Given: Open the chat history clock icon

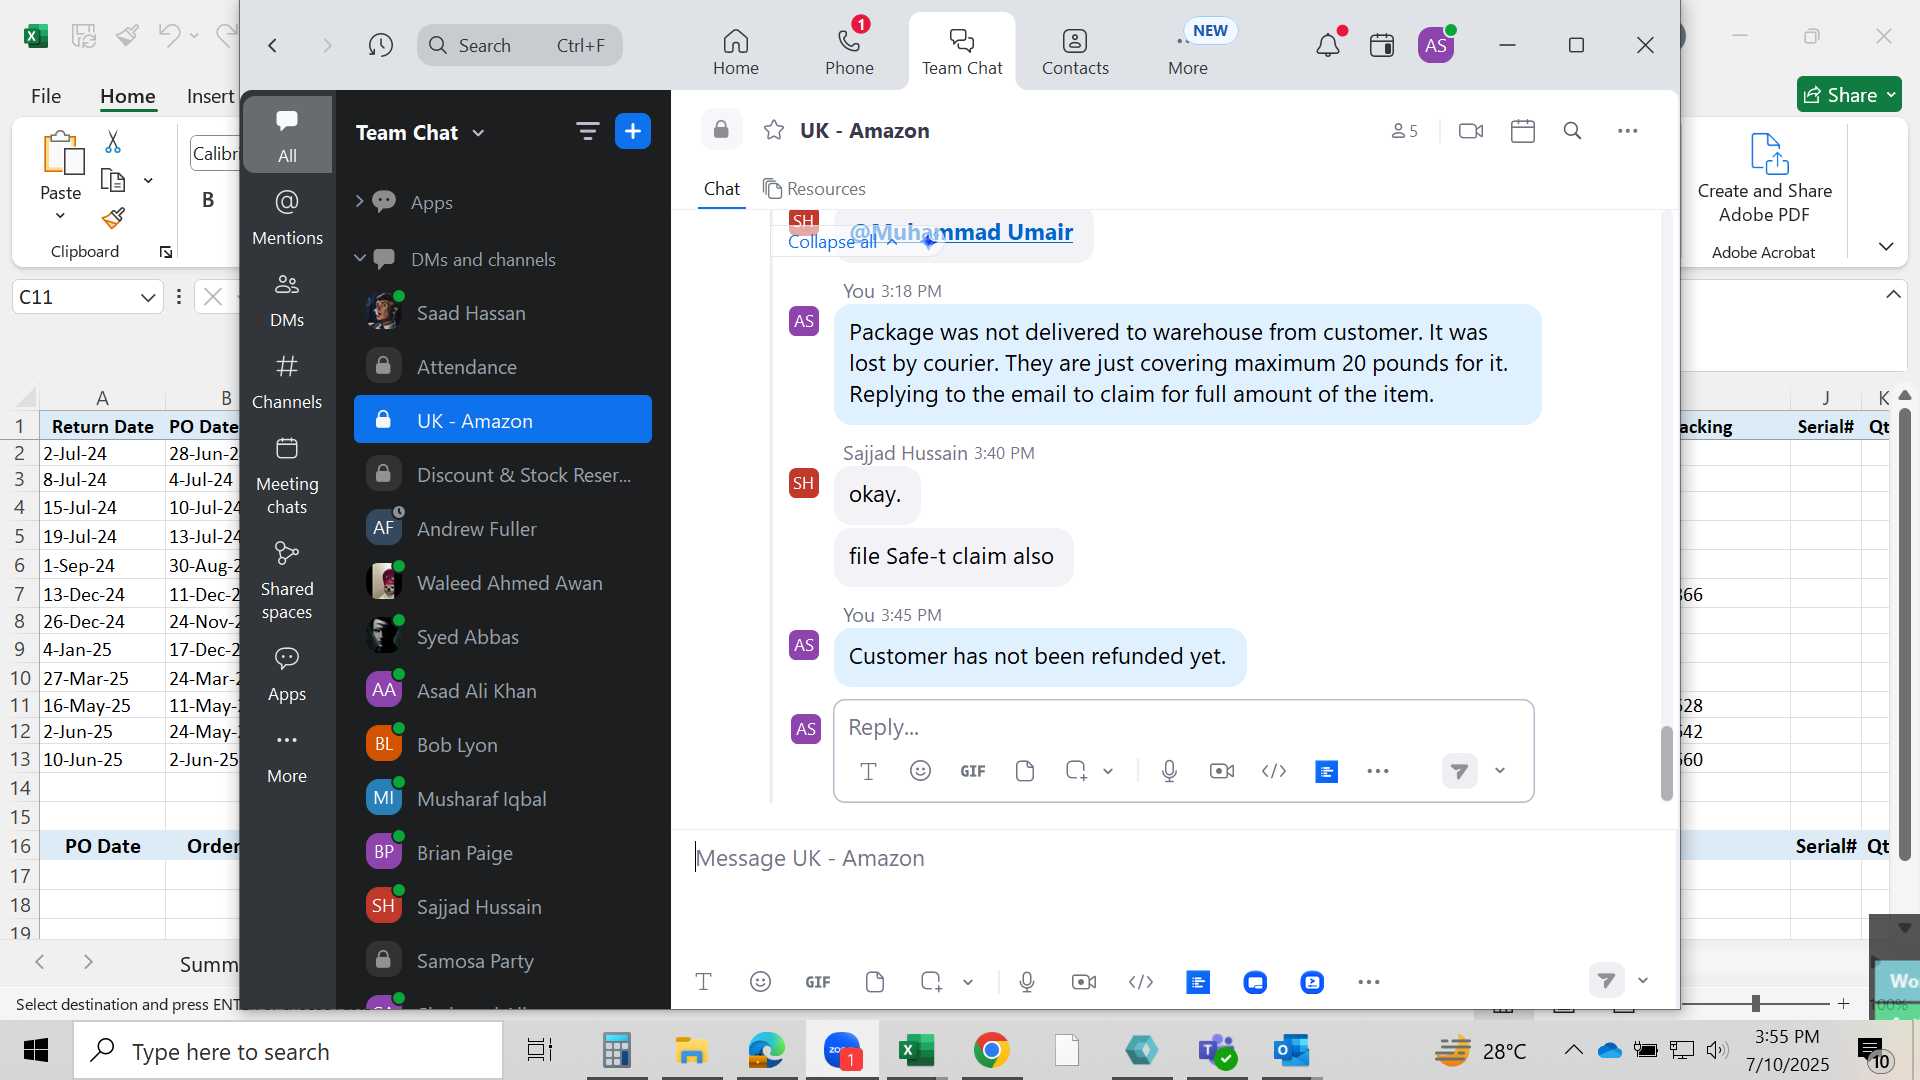Looking at the screenshot, I should tap(380, 45).
